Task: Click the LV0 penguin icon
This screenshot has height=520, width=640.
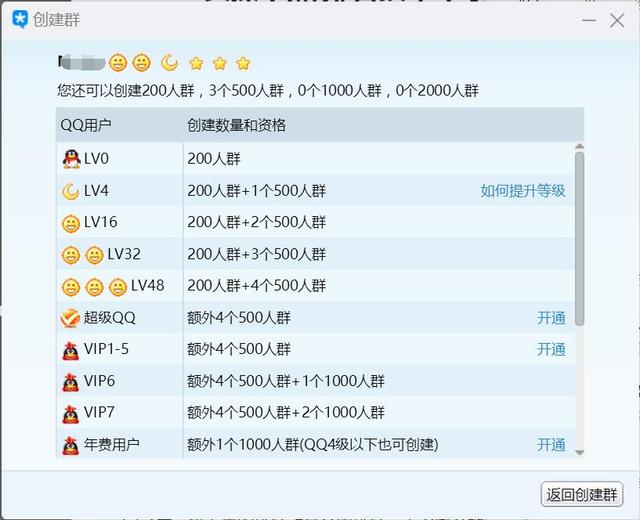Action: [71, 159]
